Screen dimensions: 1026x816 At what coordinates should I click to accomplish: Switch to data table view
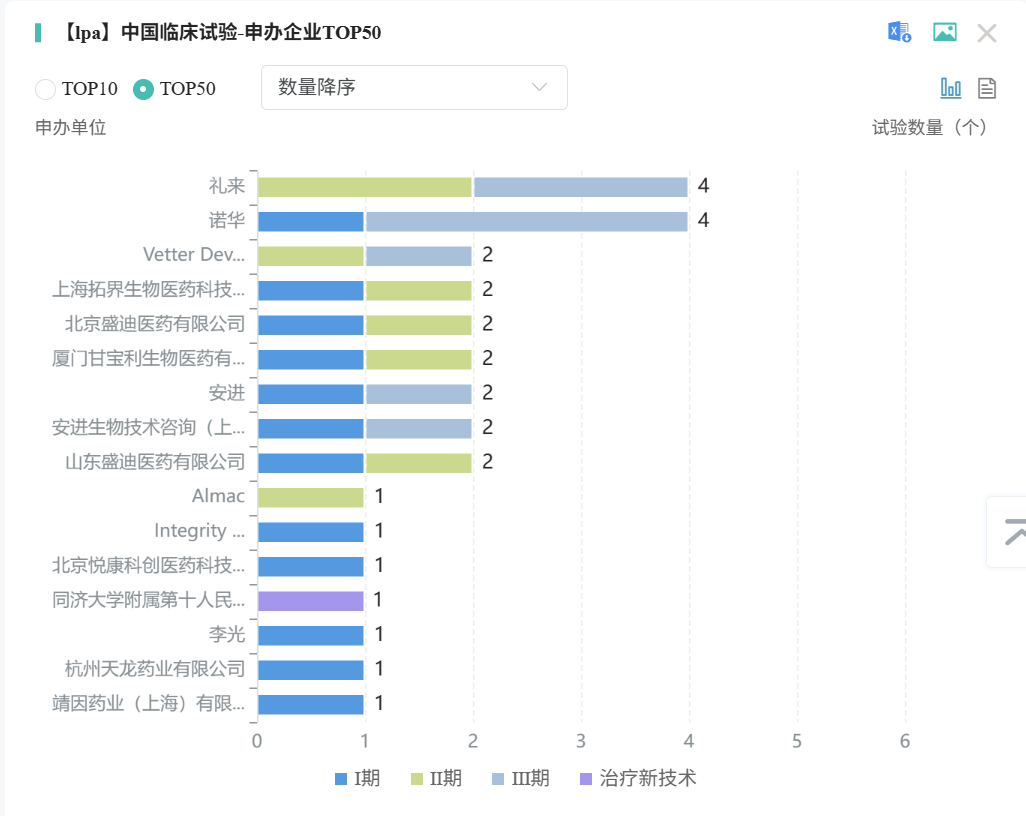(x=987, y=88)
